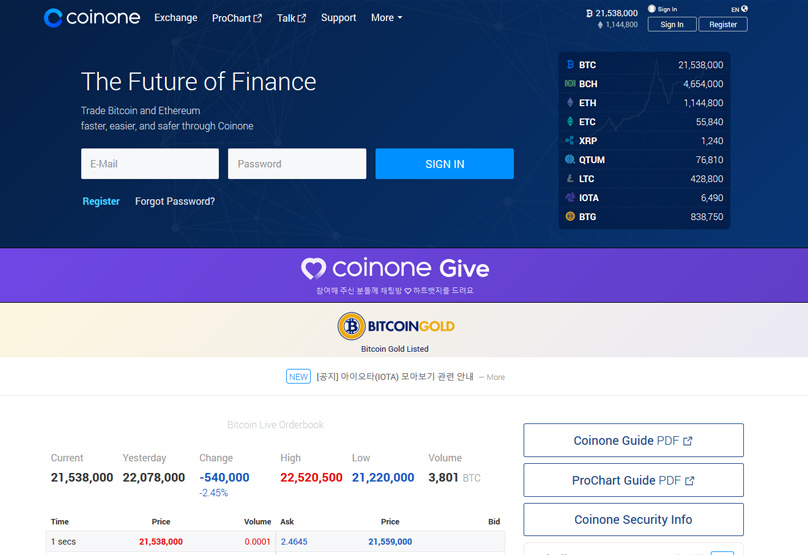Click the blue SIGN IN button
The image size is (808, 555).
point(444,164)
